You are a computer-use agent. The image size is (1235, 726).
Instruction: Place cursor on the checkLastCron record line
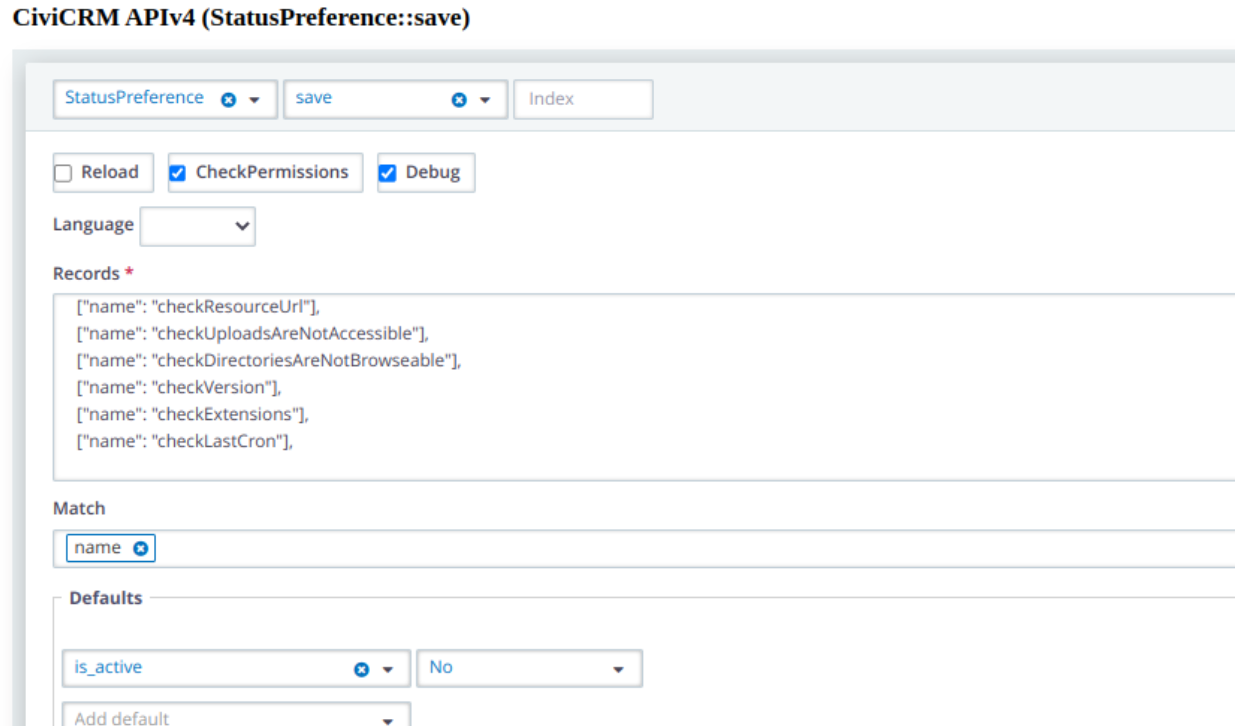point(185,441)
